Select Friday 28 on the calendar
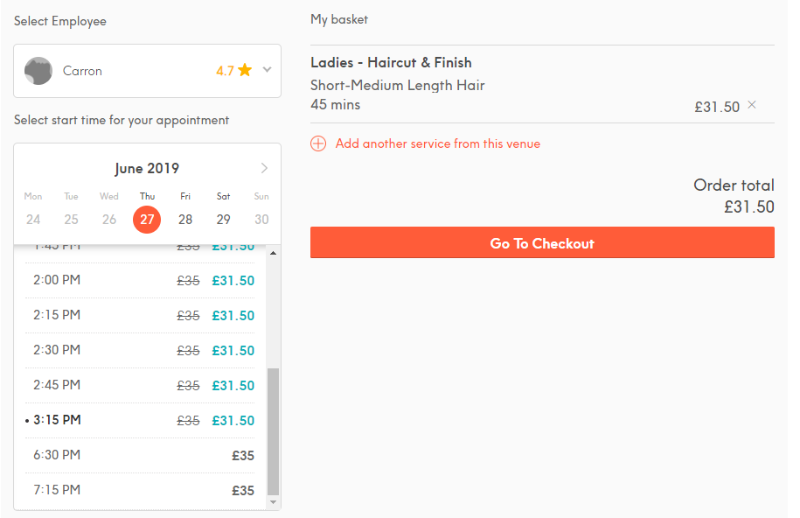This screenshot has height=518, width=800. click(x=185, y=219)
